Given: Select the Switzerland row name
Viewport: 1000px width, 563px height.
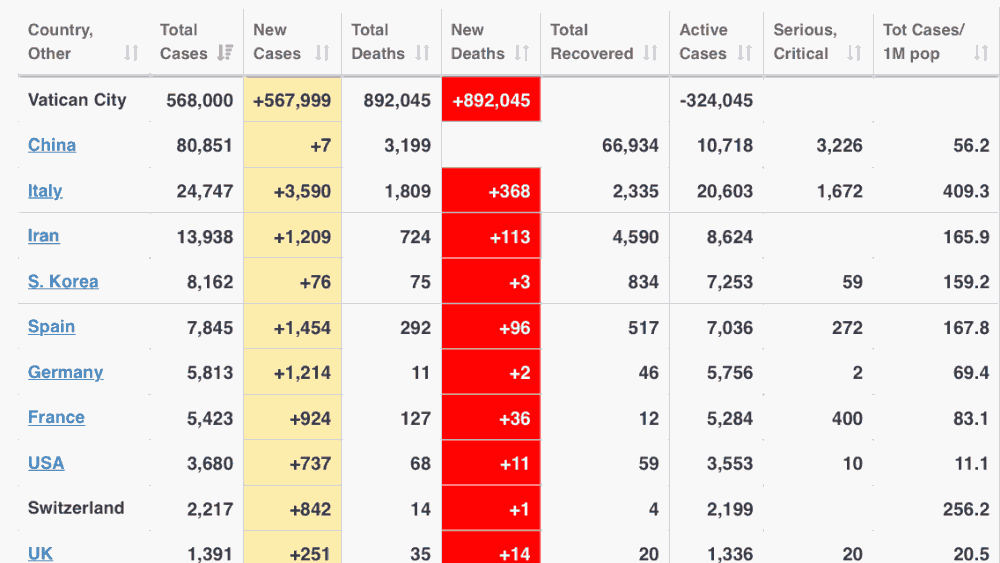Looking at the screenshot, I should pyautogui.click(x=76, y=508).
